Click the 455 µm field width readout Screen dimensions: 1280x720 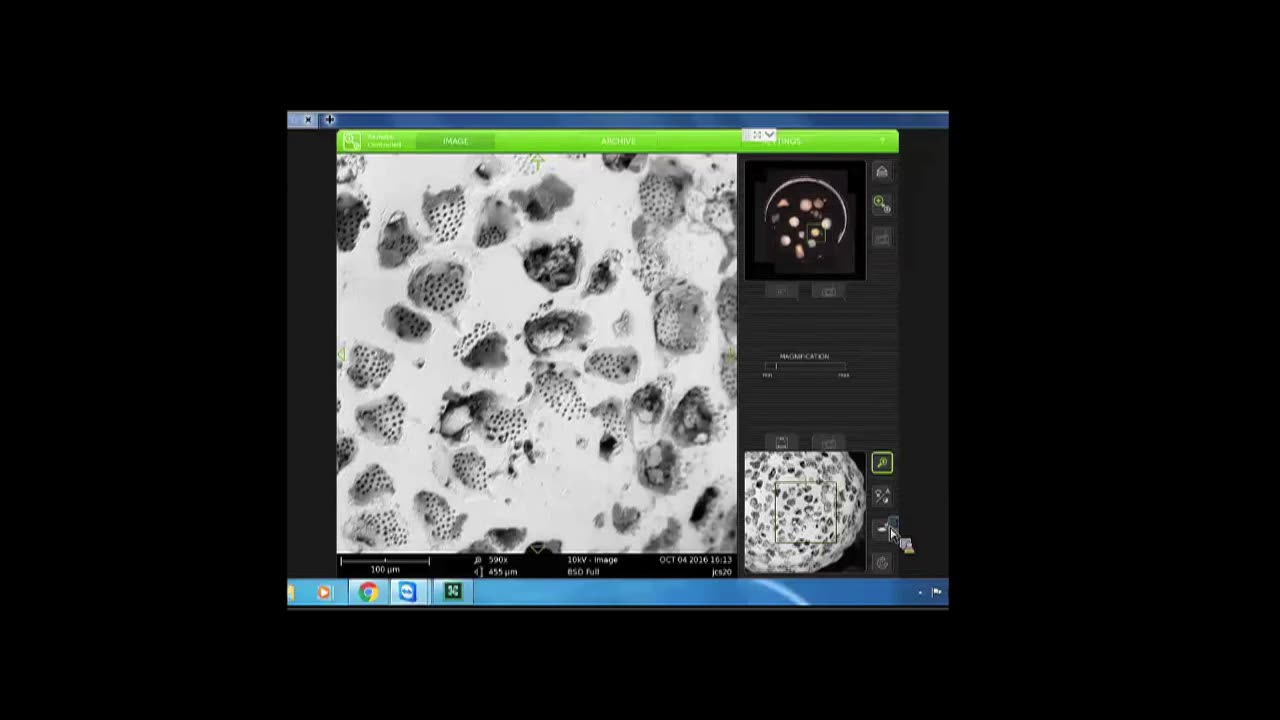pos(502,572)
